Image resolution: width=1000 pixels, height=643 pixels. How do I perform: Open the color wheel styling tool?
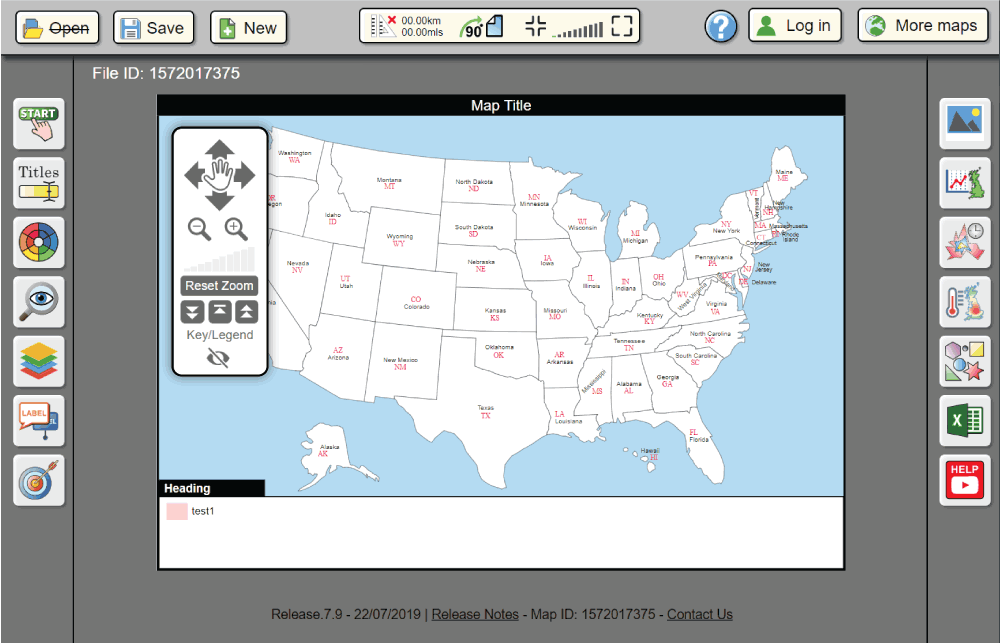click(37, 242)
